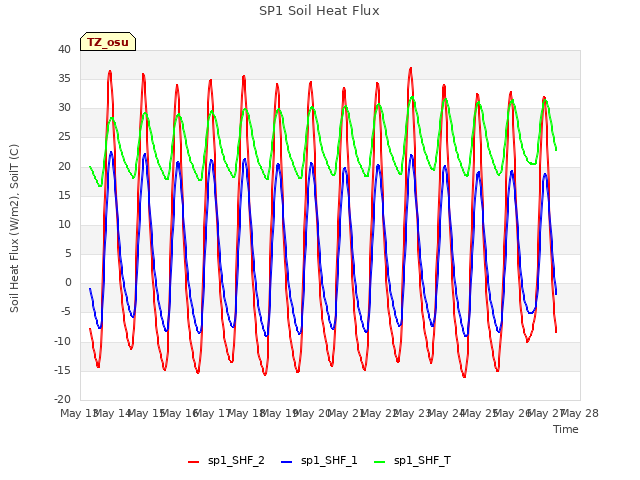Select the sp1_SHF_1 legend entry
The image size is (640, 480).
(x=319, y=460)
